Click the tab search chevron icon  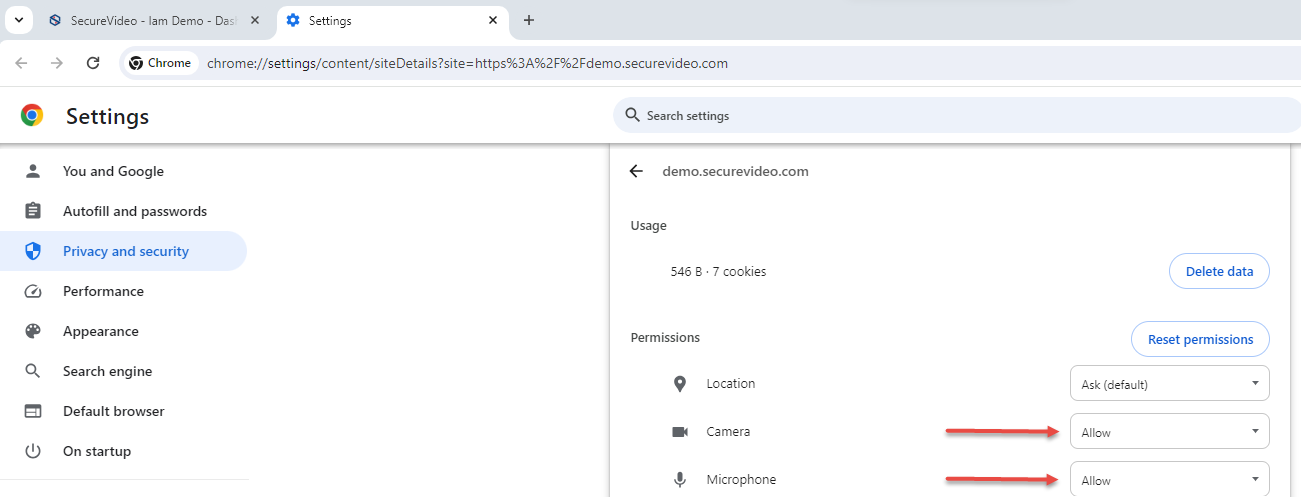click(18, 20)
